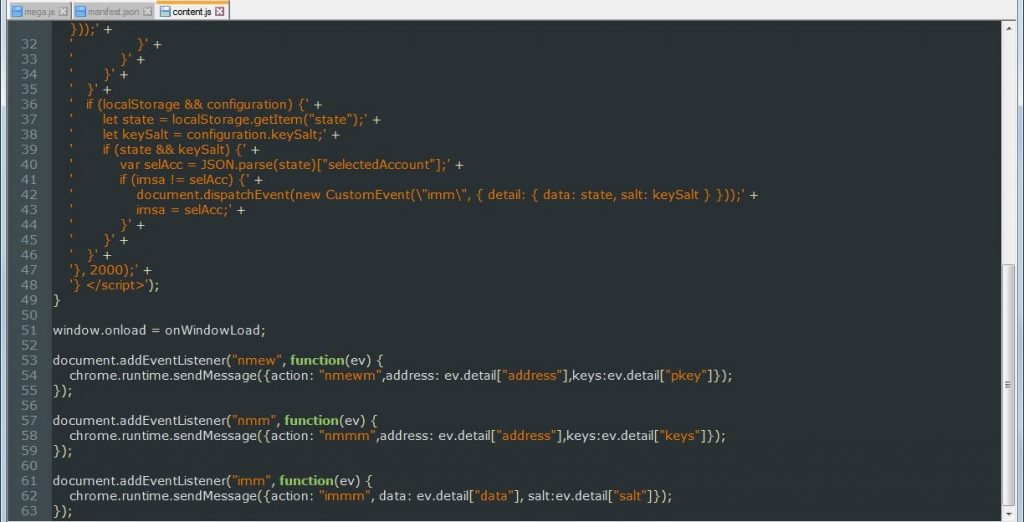The image size is (1024, 522).
Task: Switch to the manifest.json tab
Action: pyautogui.click(x=111, y=11)
